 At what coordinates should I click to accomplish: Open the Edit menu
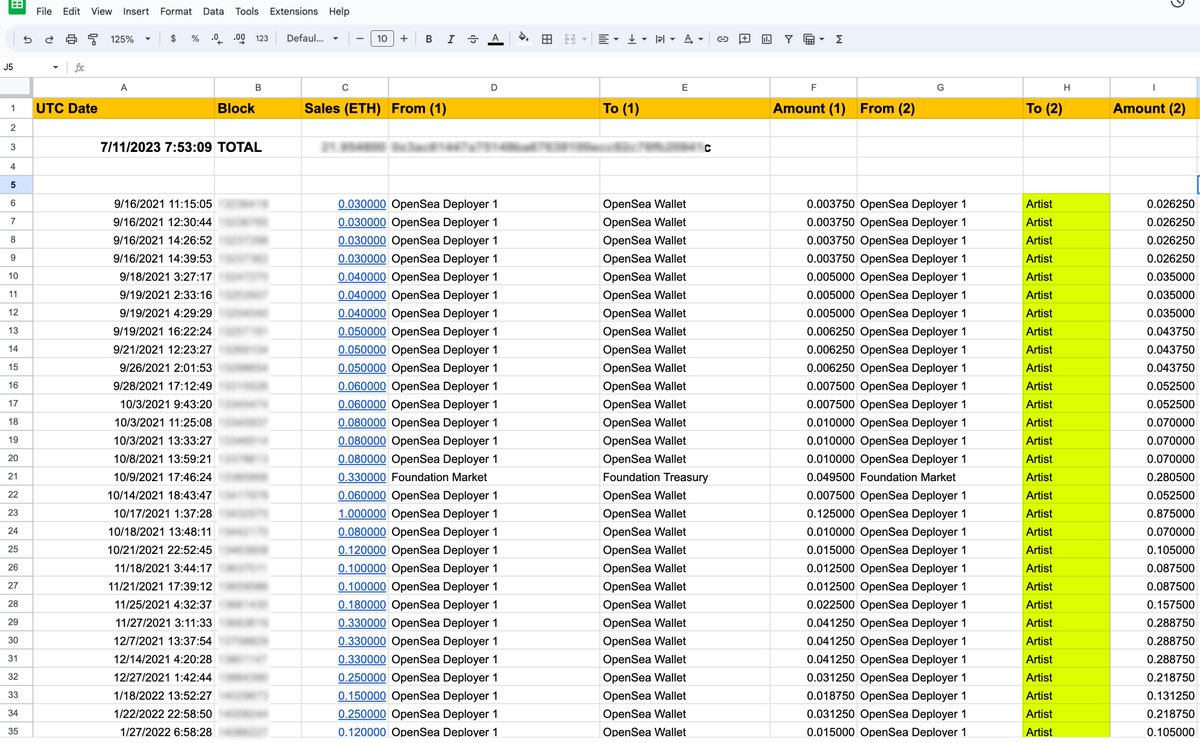click(x=71, y=11)
